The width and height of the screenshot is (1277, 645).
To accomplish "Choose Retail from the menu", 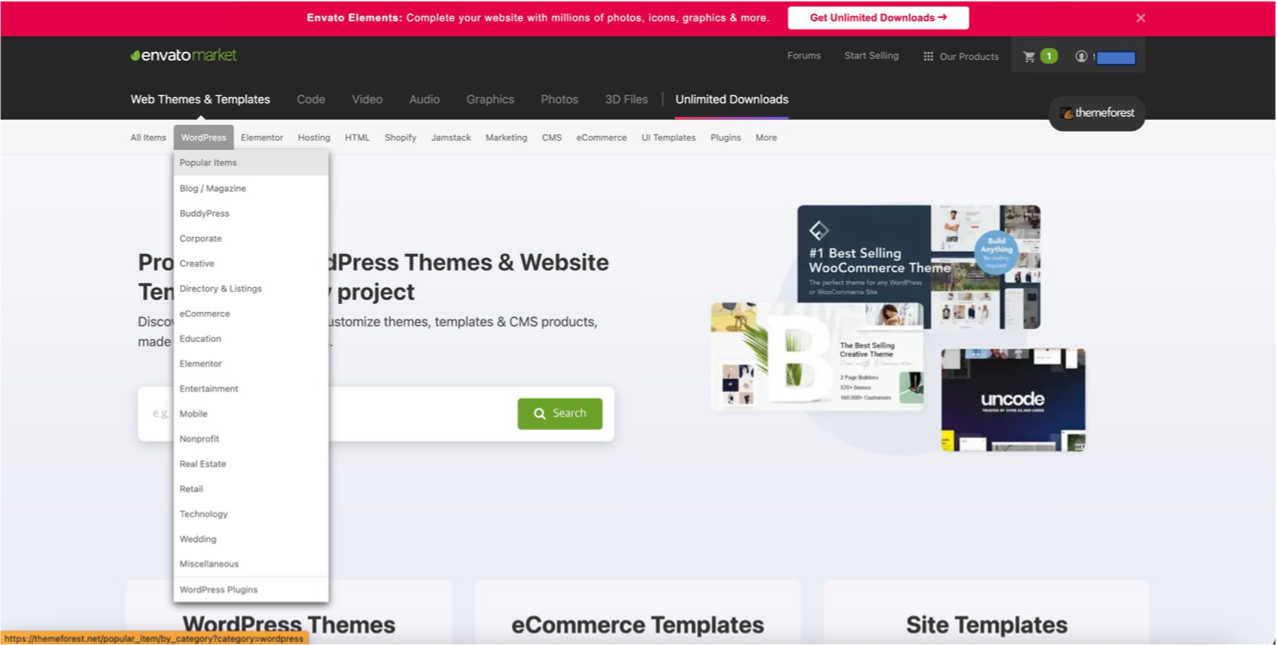I will coord(251,488).
